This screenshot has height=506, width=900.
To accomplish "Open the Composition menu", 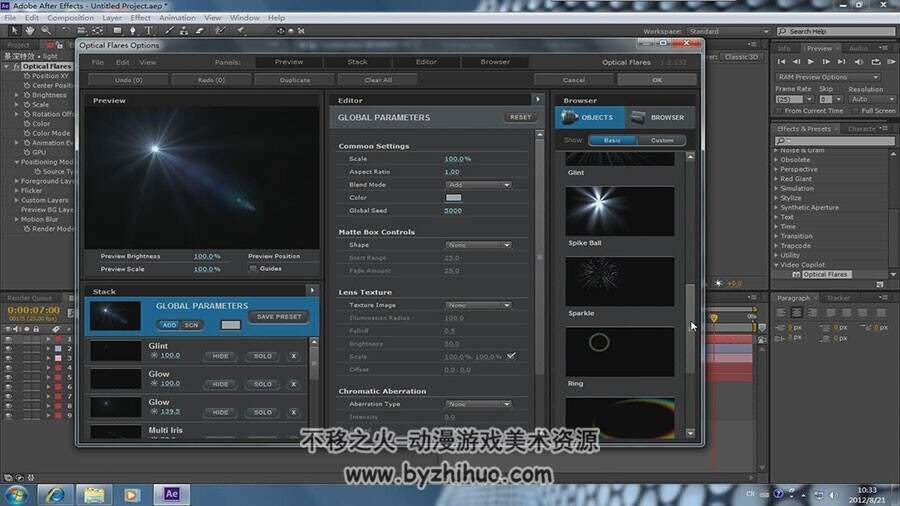I will (x=71, y=18).
